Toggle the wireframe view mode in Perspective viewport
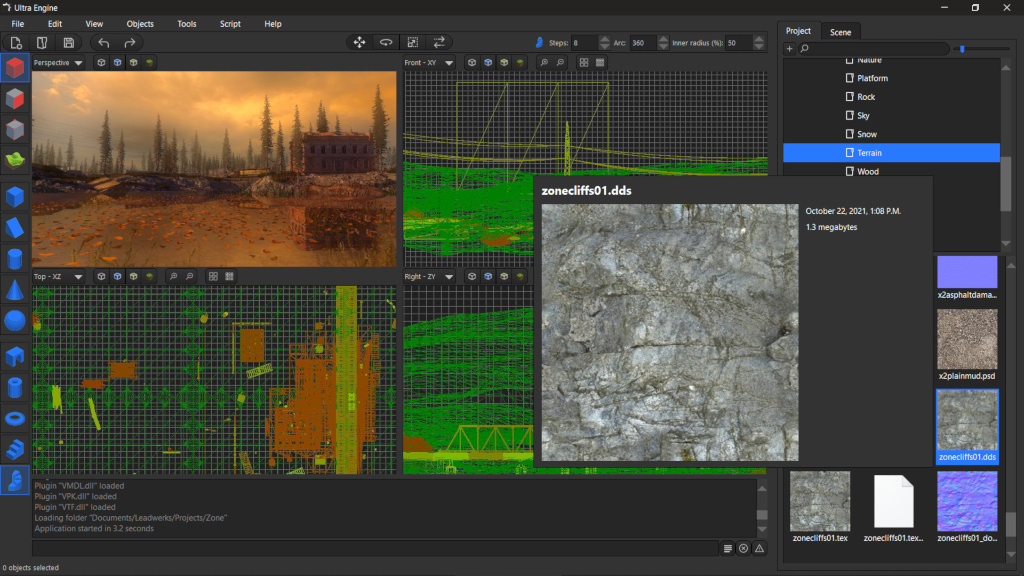The width and height of the screenshot is (1024, 576). click(101, 62)
